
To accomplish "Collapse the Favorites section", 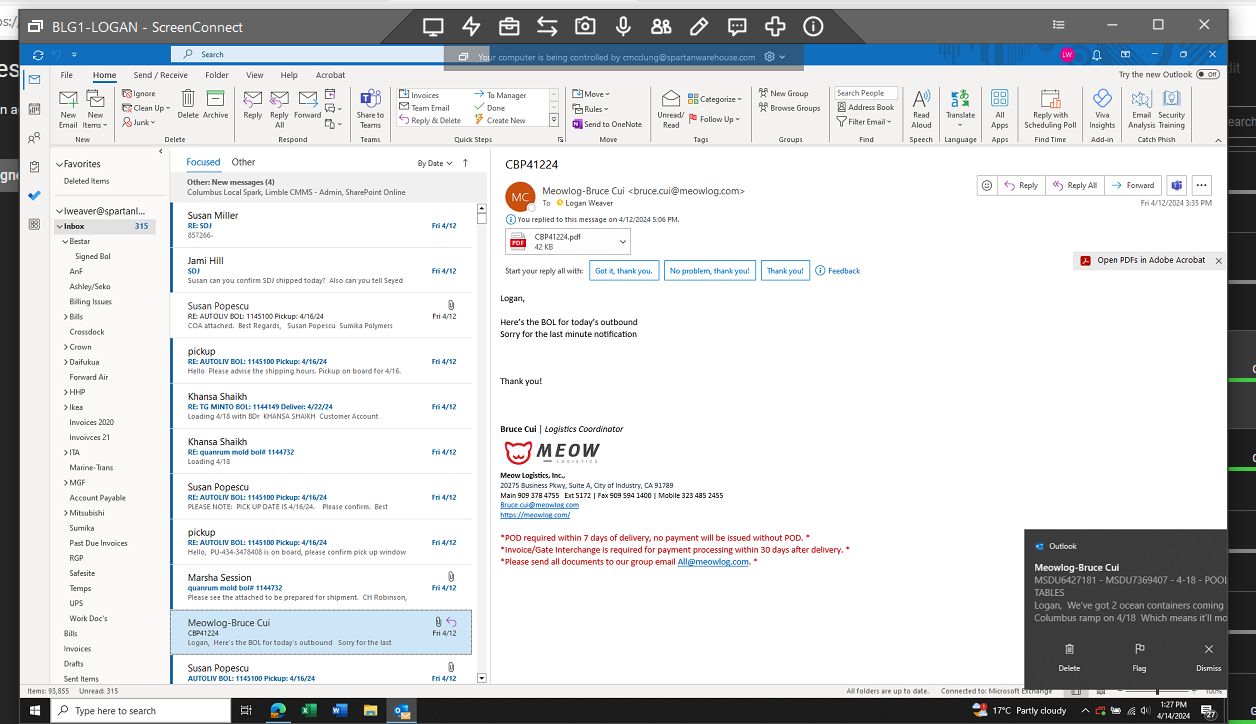I will [x=59, y=164].
